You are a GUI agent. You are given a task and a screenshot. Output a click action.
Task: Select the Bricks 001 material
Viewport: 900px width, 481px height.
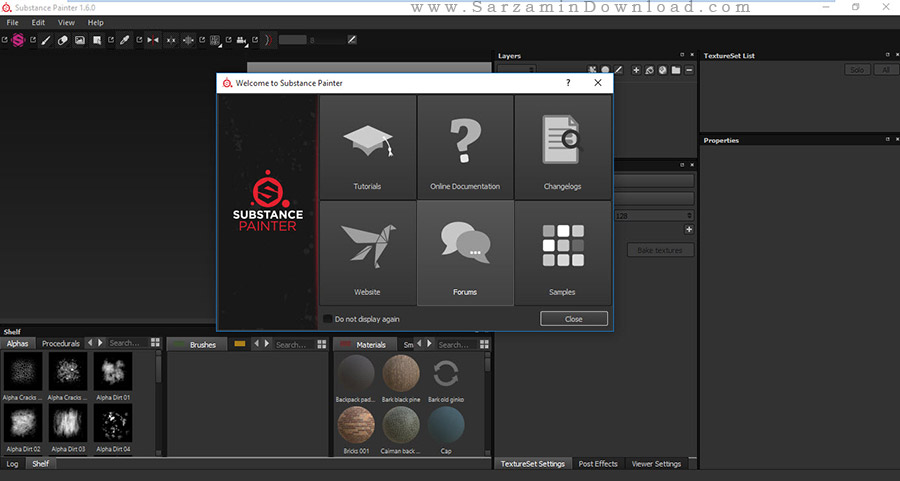356,426
